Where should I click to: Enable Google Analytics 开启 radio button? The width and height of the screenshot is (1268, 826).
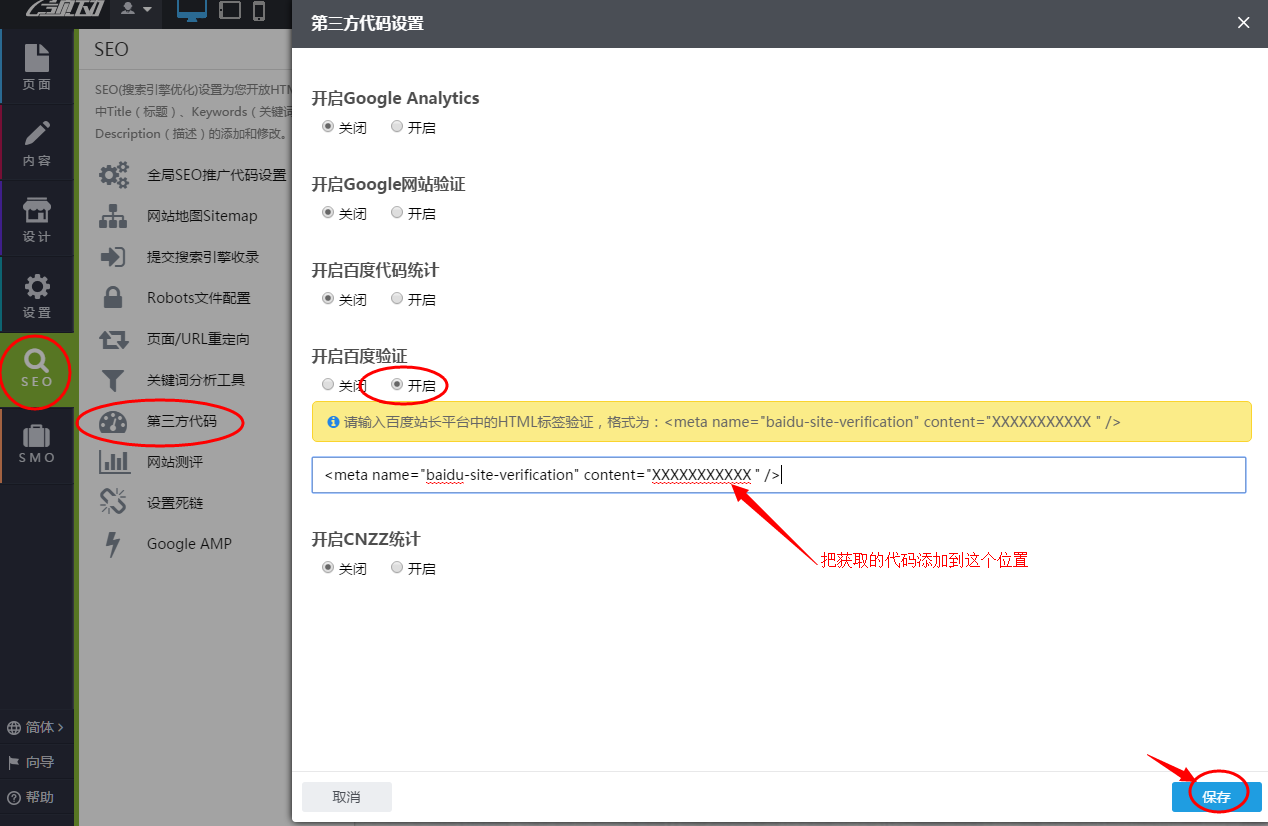click(x=397, y=127)
